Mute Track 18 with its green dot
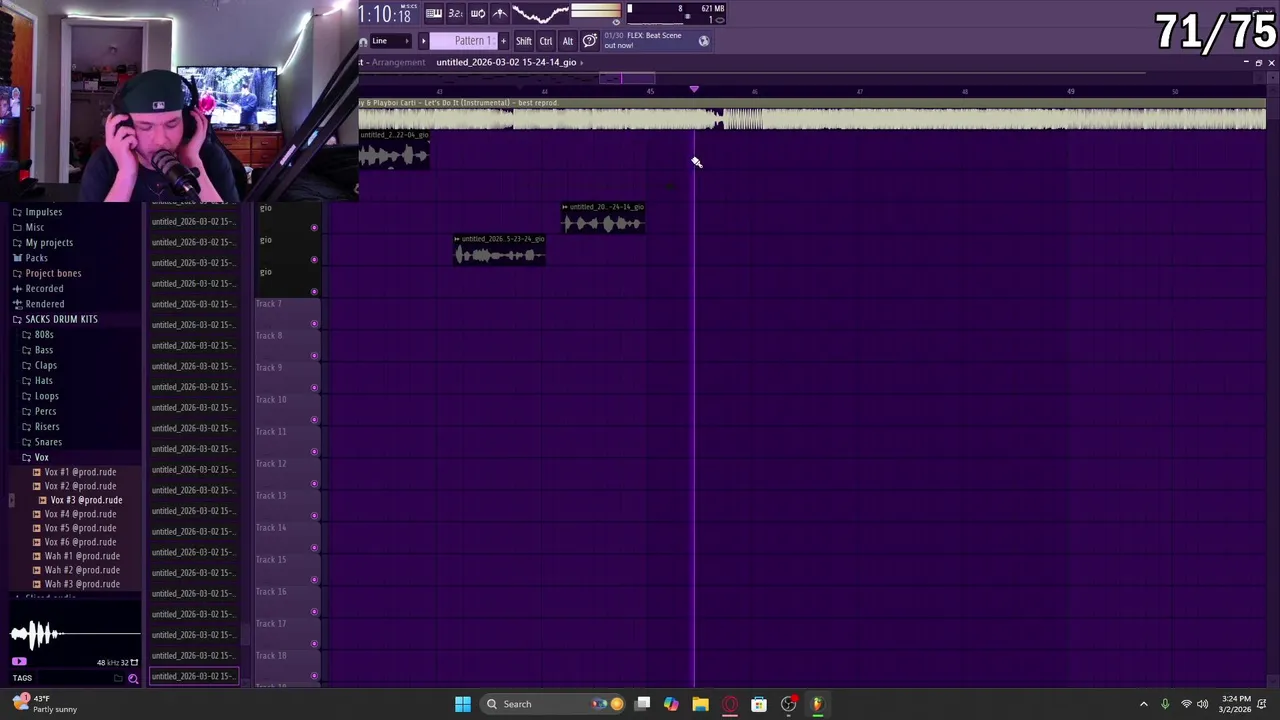 tap(314, 676)
